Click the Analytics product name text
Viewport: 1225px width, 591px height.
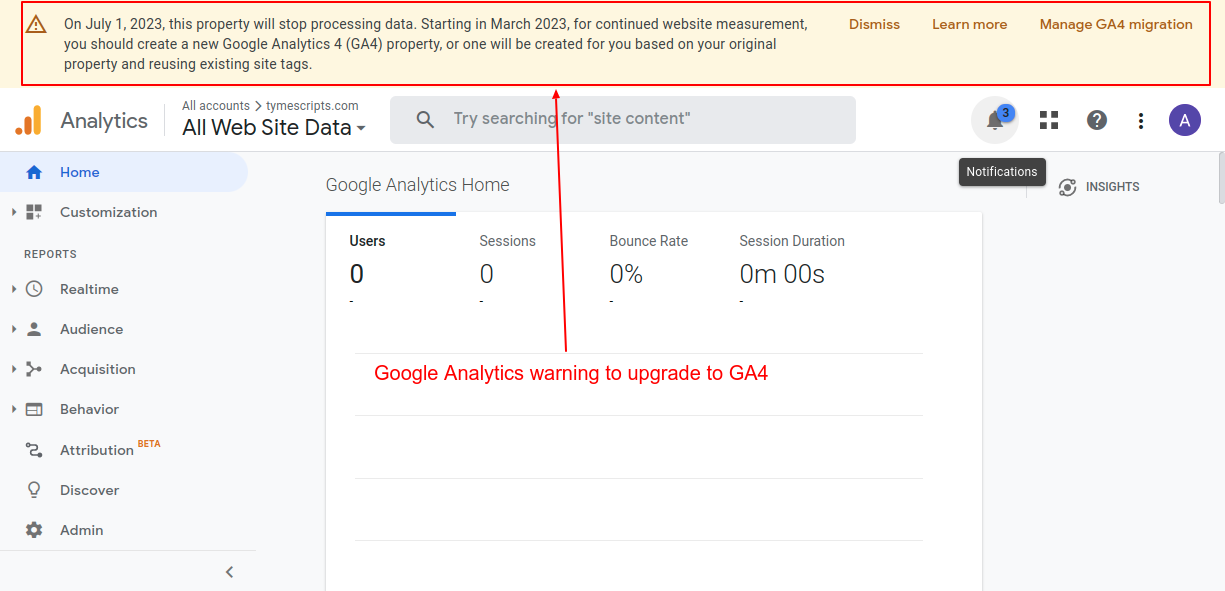(x=104, y=120)
